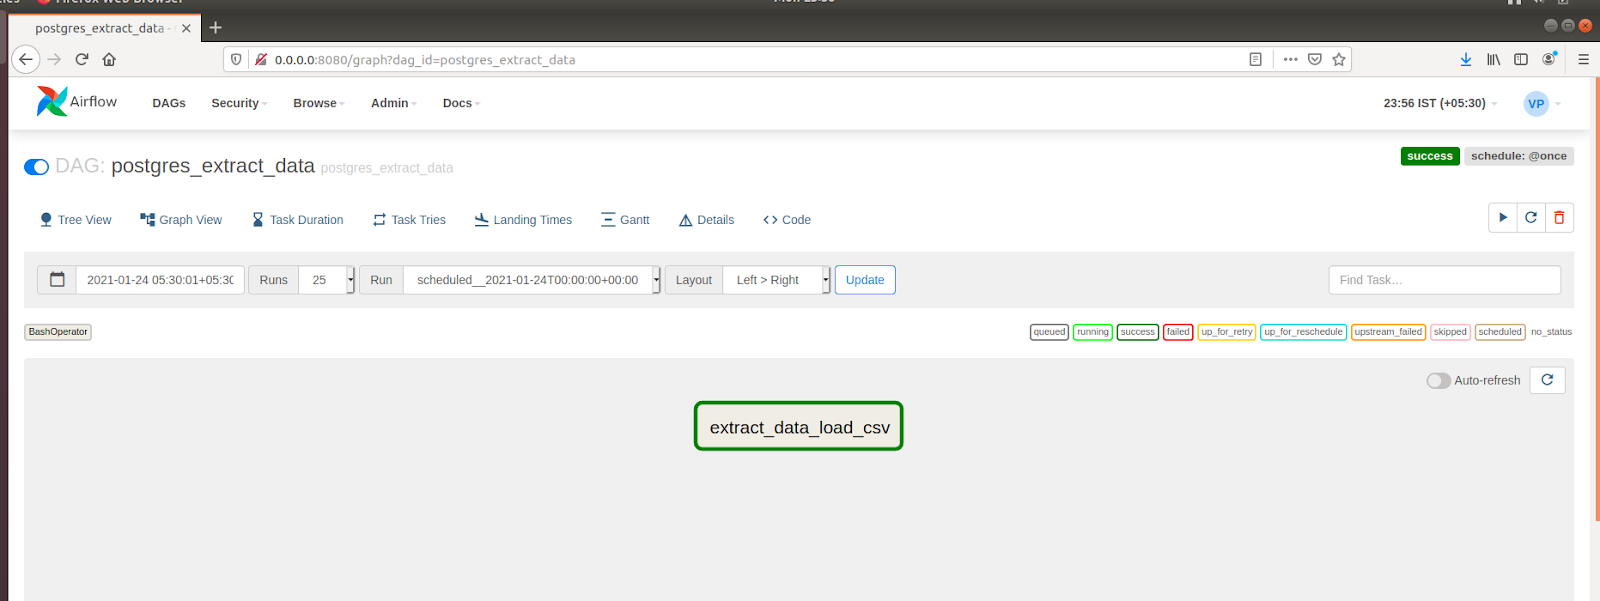
Task: Click the Trigger DAG play icon
Action: point(1502,218)
